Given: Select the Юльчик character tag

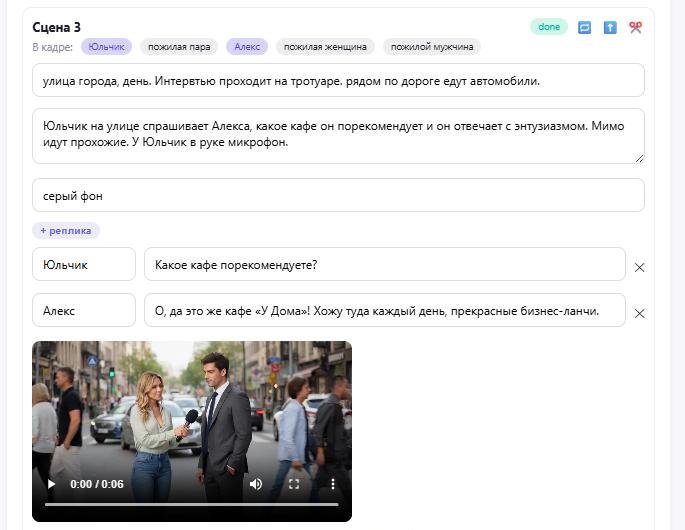Looking at the screenshot, I should (106, 47).
